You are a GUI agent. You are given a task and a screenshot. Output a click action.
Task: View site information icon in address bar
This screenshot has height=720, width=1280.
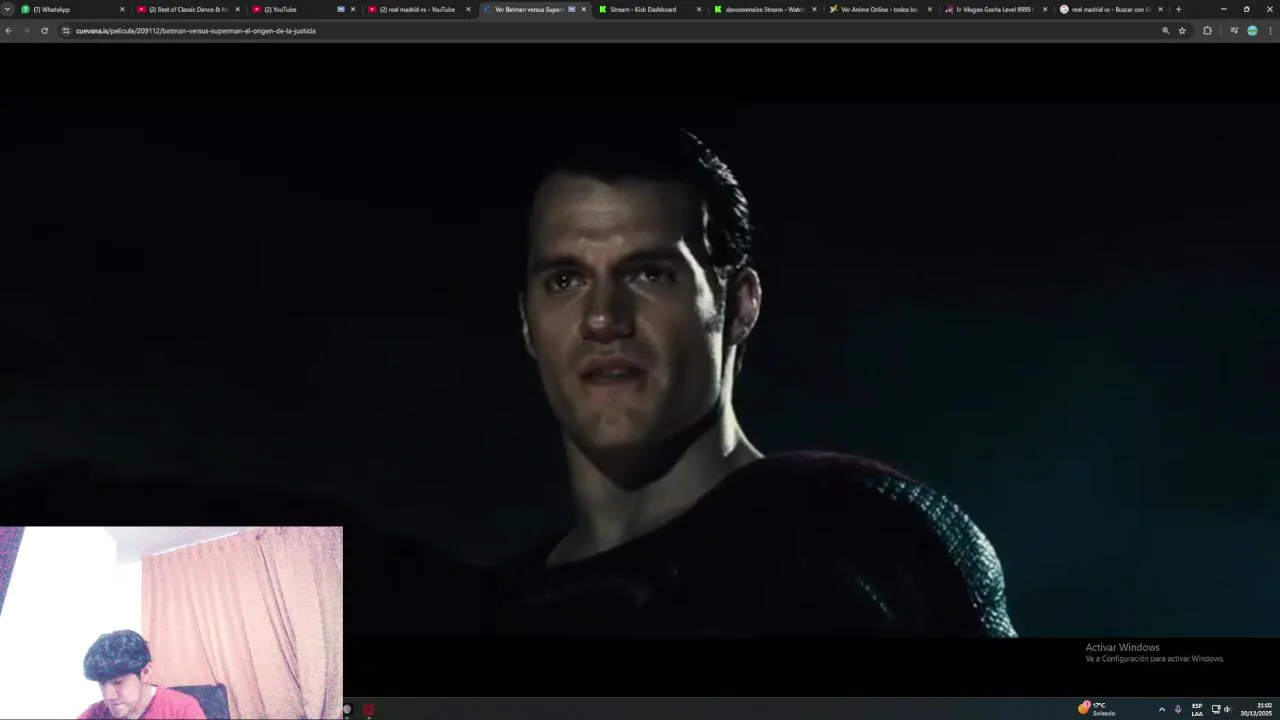[x=66, y=31]
